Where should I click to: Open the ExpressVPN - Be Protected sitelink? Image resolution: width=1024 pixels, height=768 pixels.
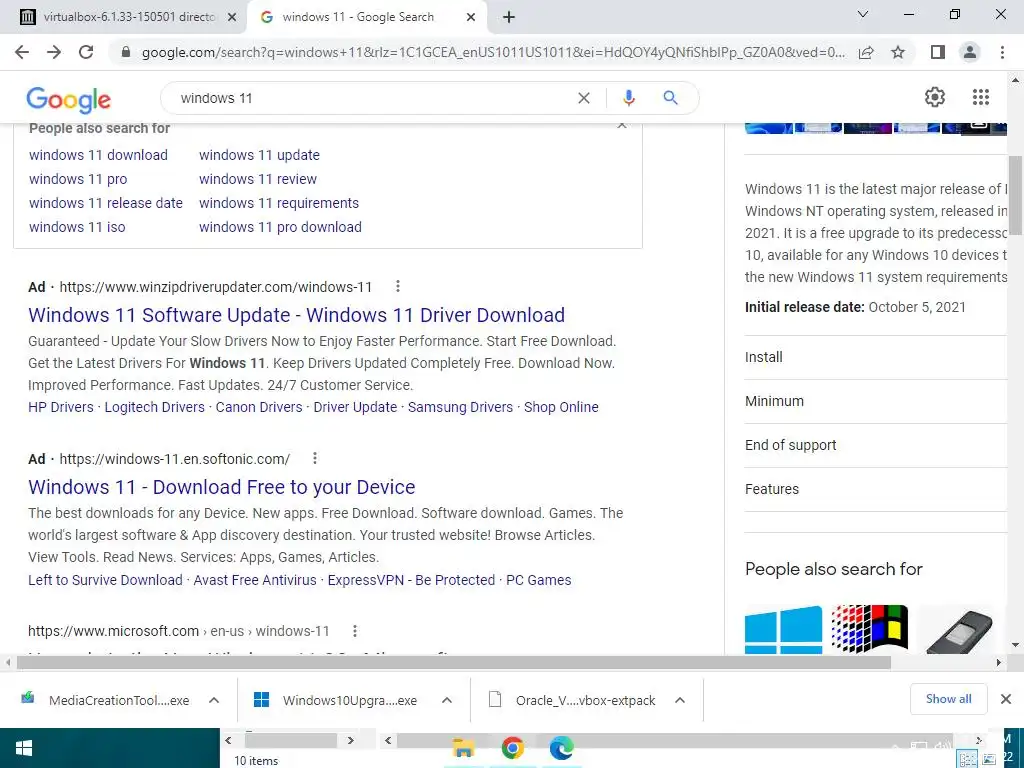(411, 580)
